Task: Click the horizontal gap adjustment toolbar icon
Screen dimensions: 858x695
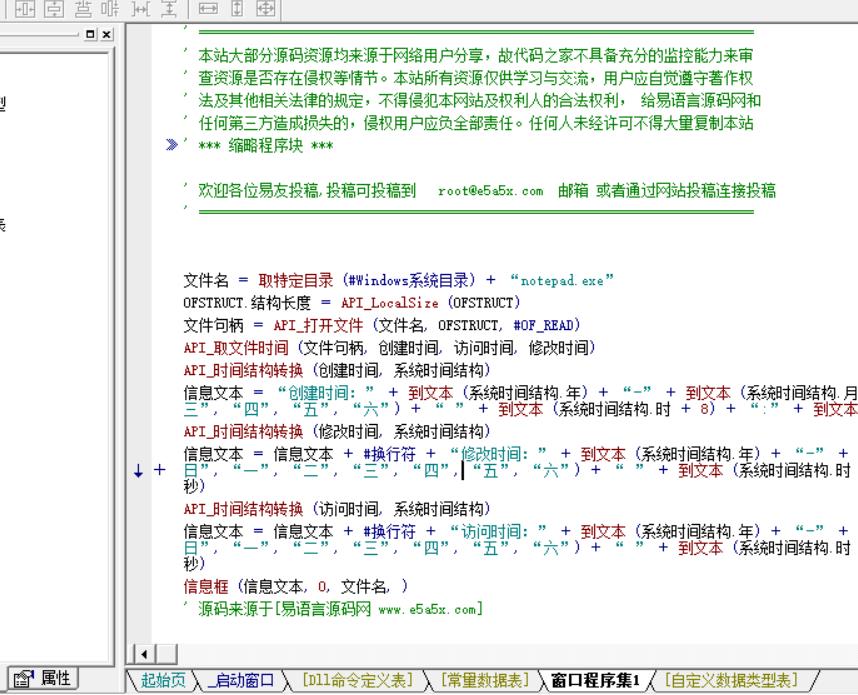Action: (x=141, y=8)
